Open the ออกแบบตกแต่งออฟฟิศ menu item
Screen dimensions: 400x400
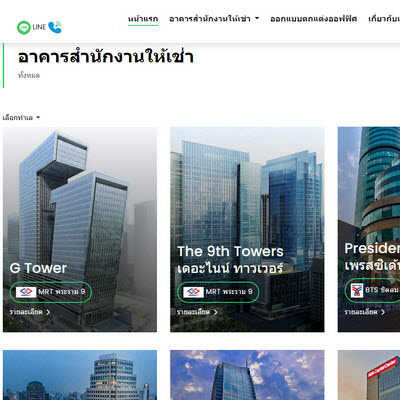[313, 19]
